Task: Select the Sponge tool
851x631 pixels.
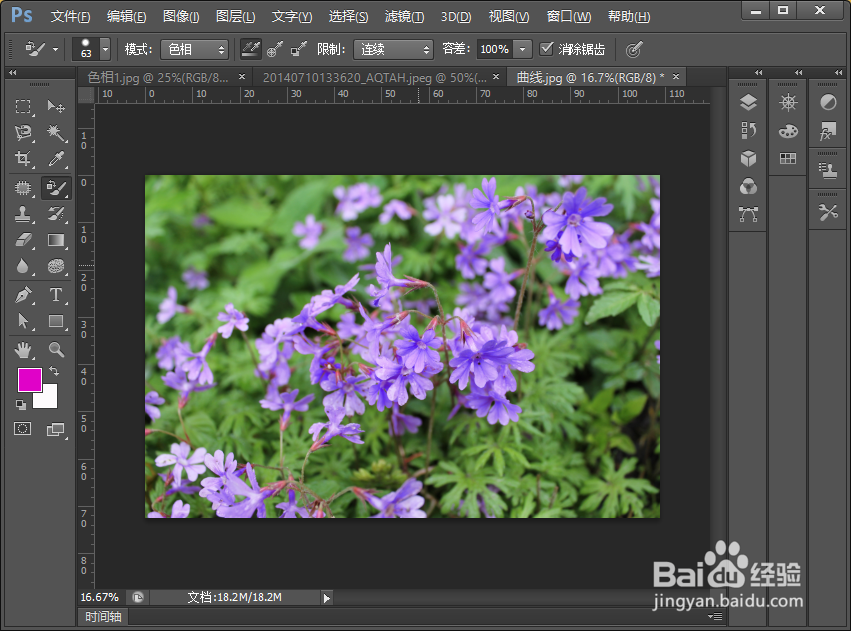Action: click(56, 266)
